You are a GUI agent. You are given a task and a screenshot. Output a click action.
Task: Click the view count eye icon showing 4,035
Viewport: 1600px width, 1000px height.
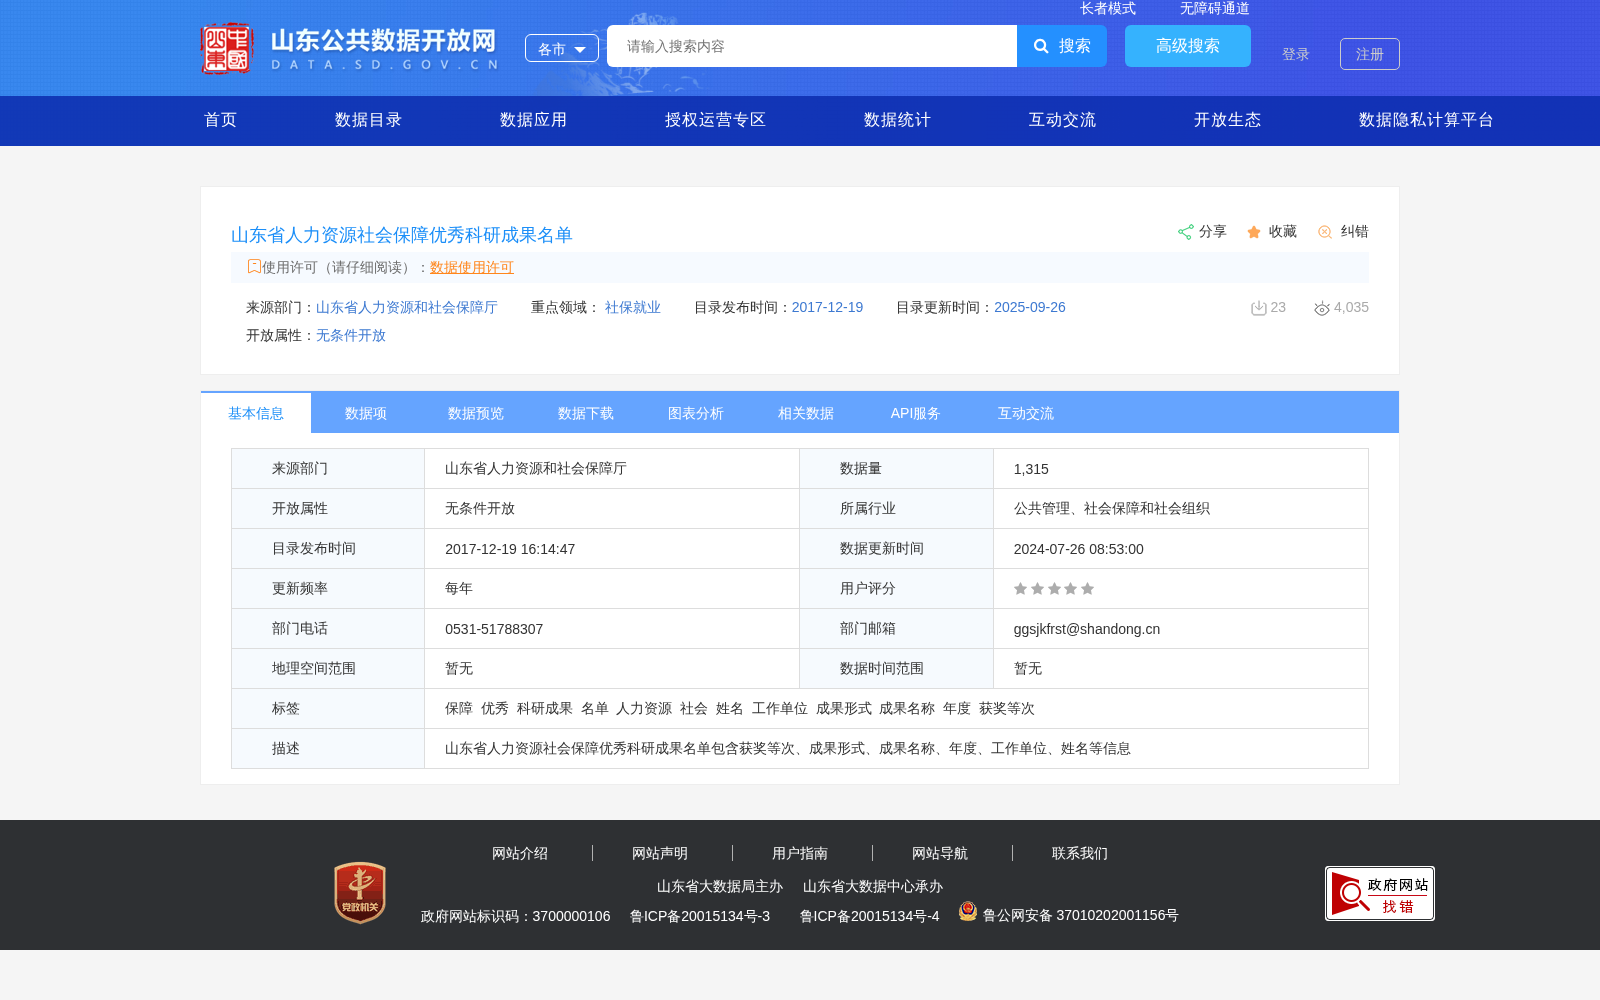pyautogui.click(x=1322, y=308)
